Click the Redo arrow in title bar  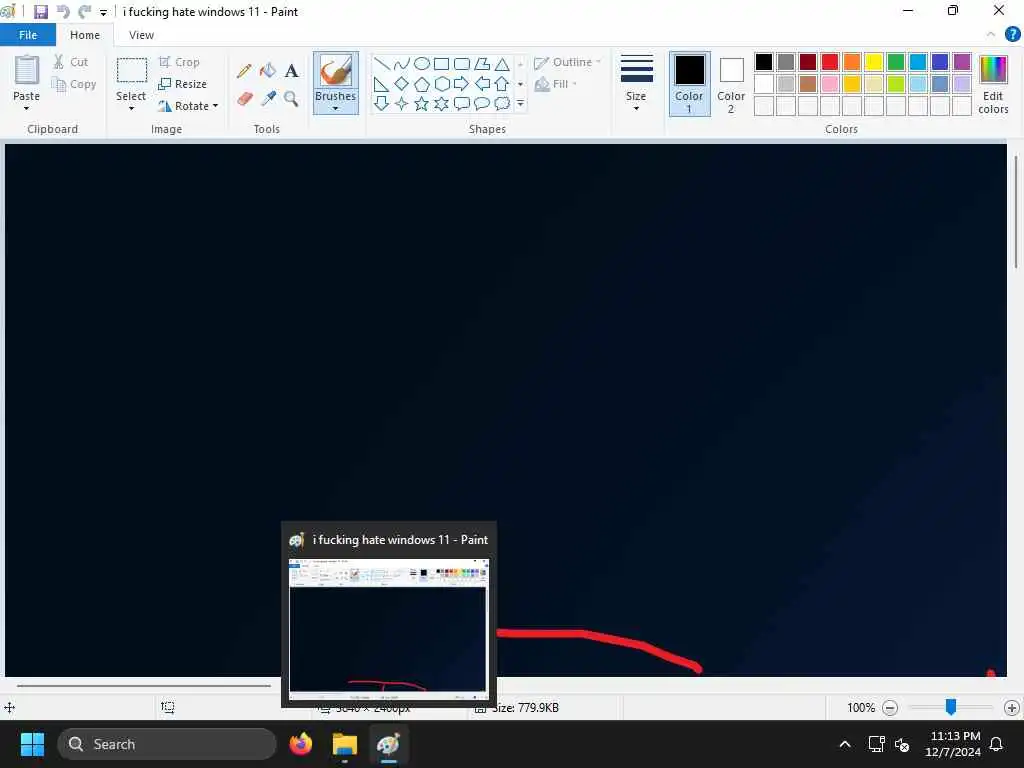[84, 12]
